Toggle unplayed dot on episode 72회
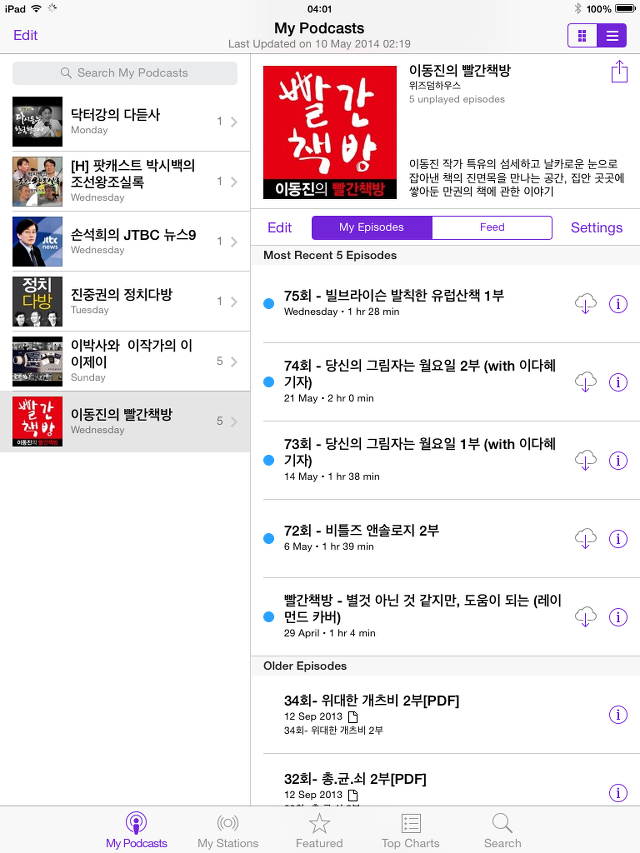640x853 pixels. 268,539
